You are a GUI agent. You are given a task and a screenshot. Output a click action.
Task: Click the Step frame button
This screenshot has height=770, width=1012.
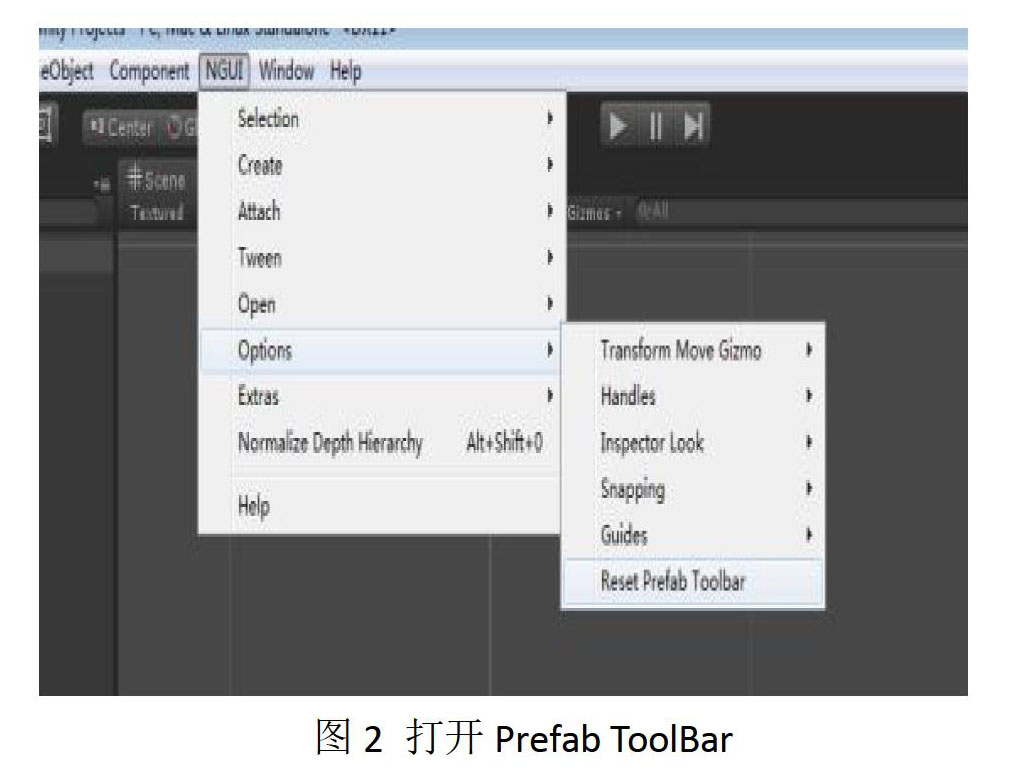[x=693, y=126]
